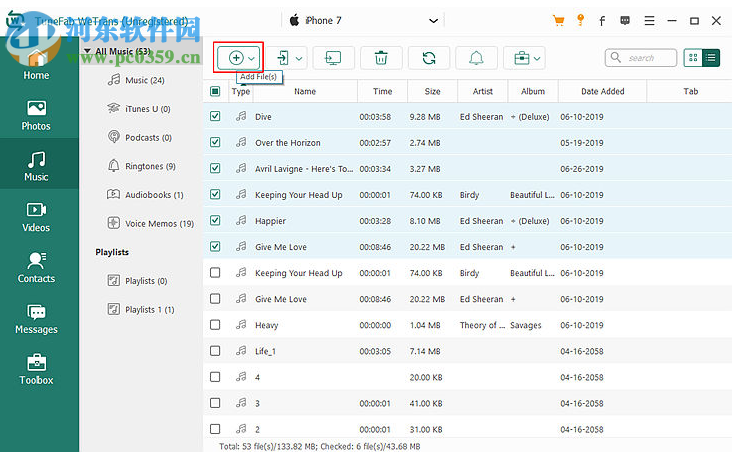The image size is (733, 458).
Task: Open the Add File(s) button
Action: [238, 58]
